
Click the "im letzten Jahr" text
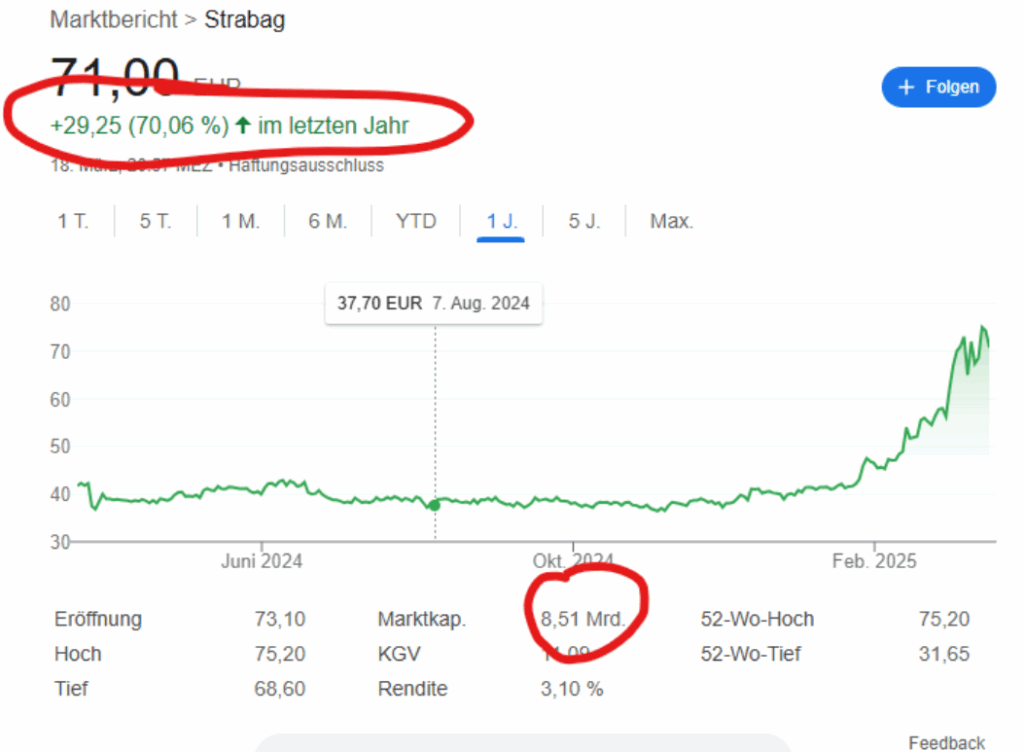333,125
